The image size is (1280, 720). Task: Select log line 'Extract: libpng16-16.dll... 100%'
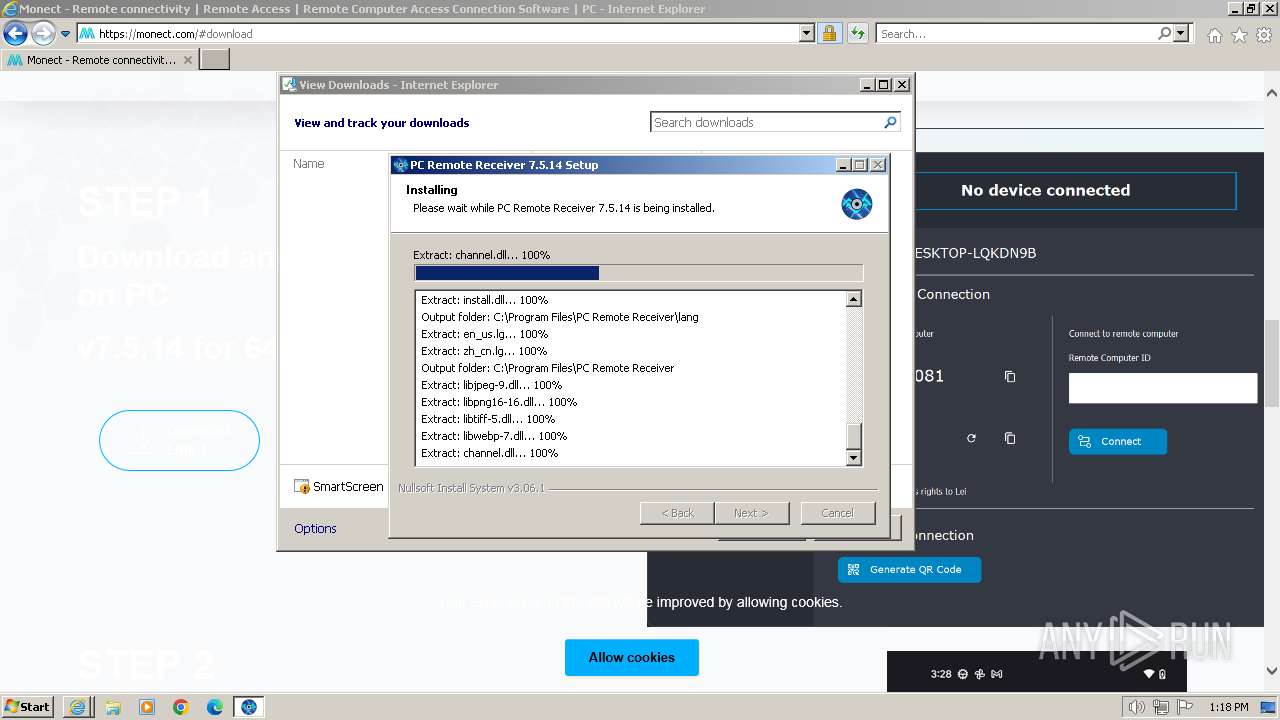499,402
